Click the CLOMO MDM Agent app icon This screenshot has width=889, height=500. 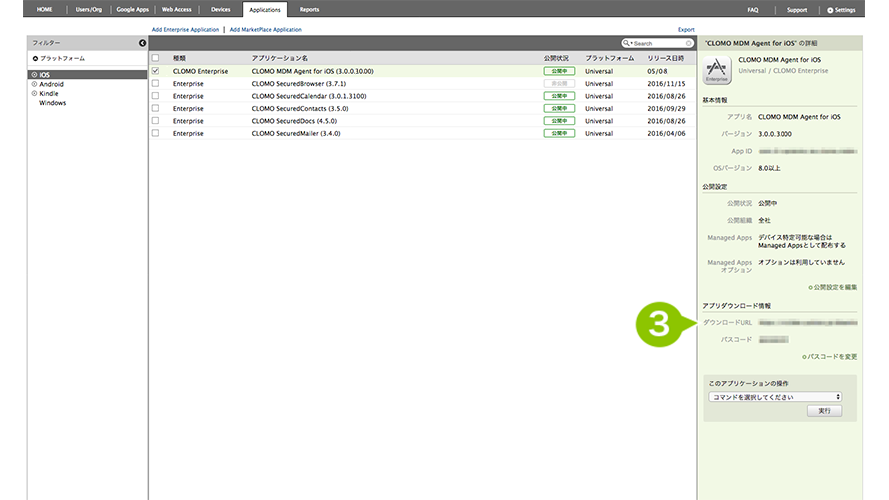tap(717, 71)
